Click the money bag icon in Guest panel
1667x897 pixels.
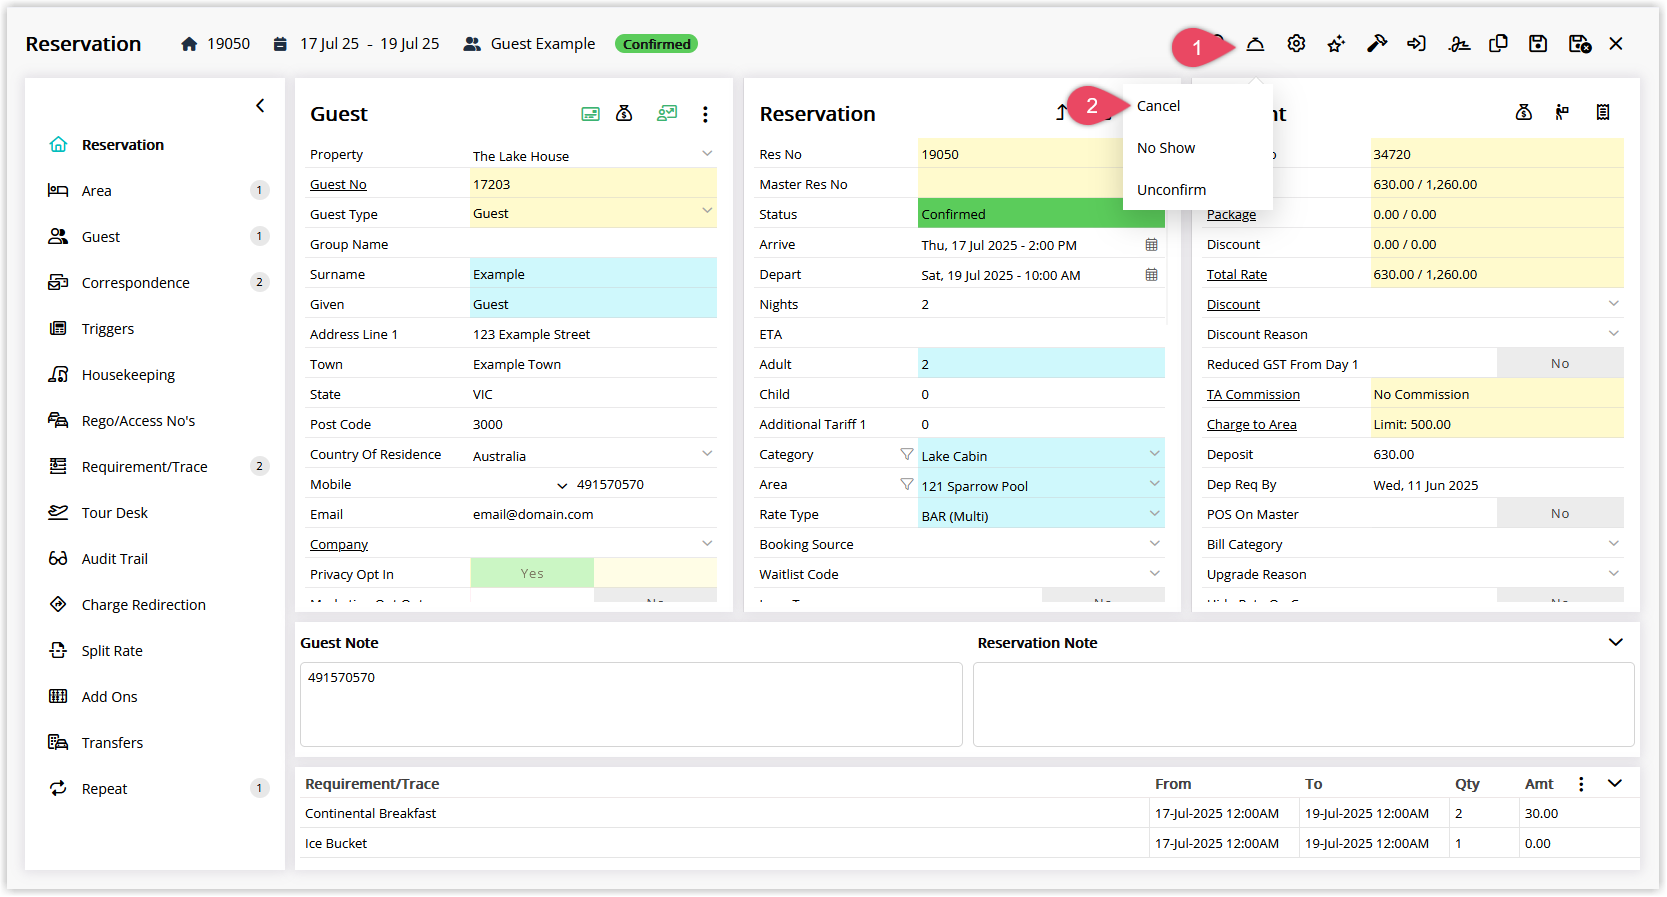[x=624, y=114]
